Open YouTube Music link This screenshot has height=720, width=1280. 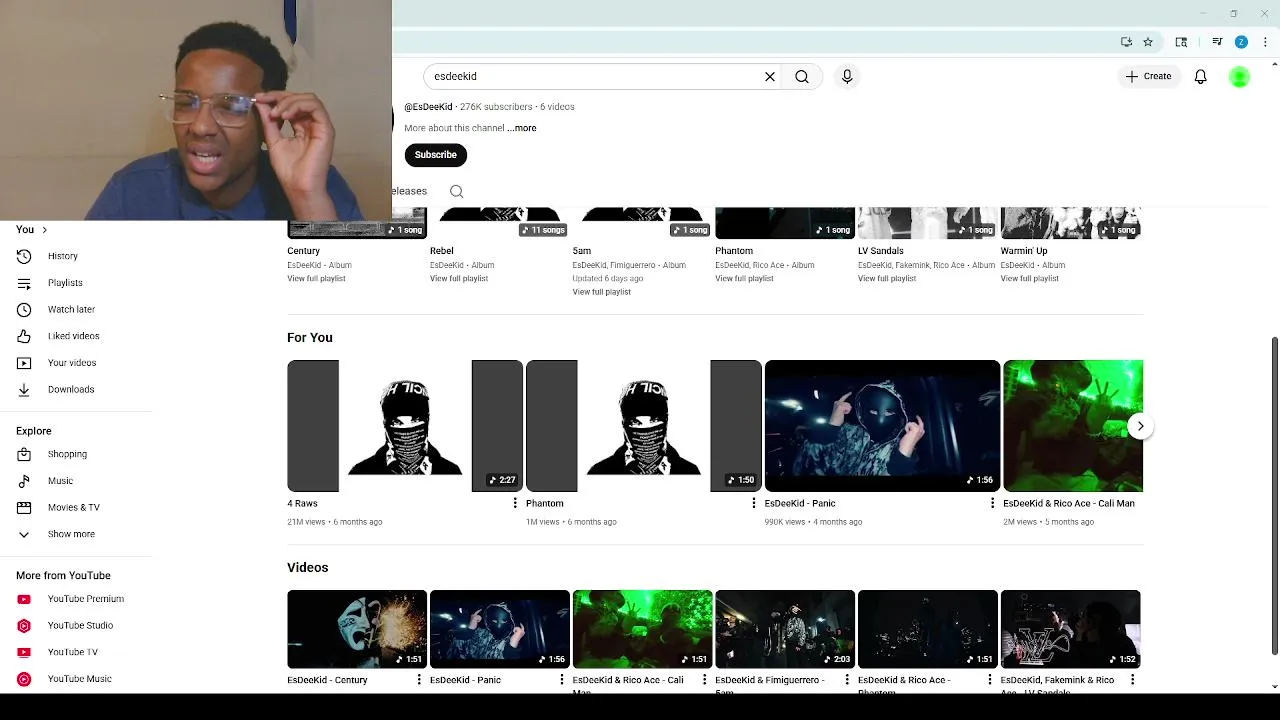coord(76,679)
